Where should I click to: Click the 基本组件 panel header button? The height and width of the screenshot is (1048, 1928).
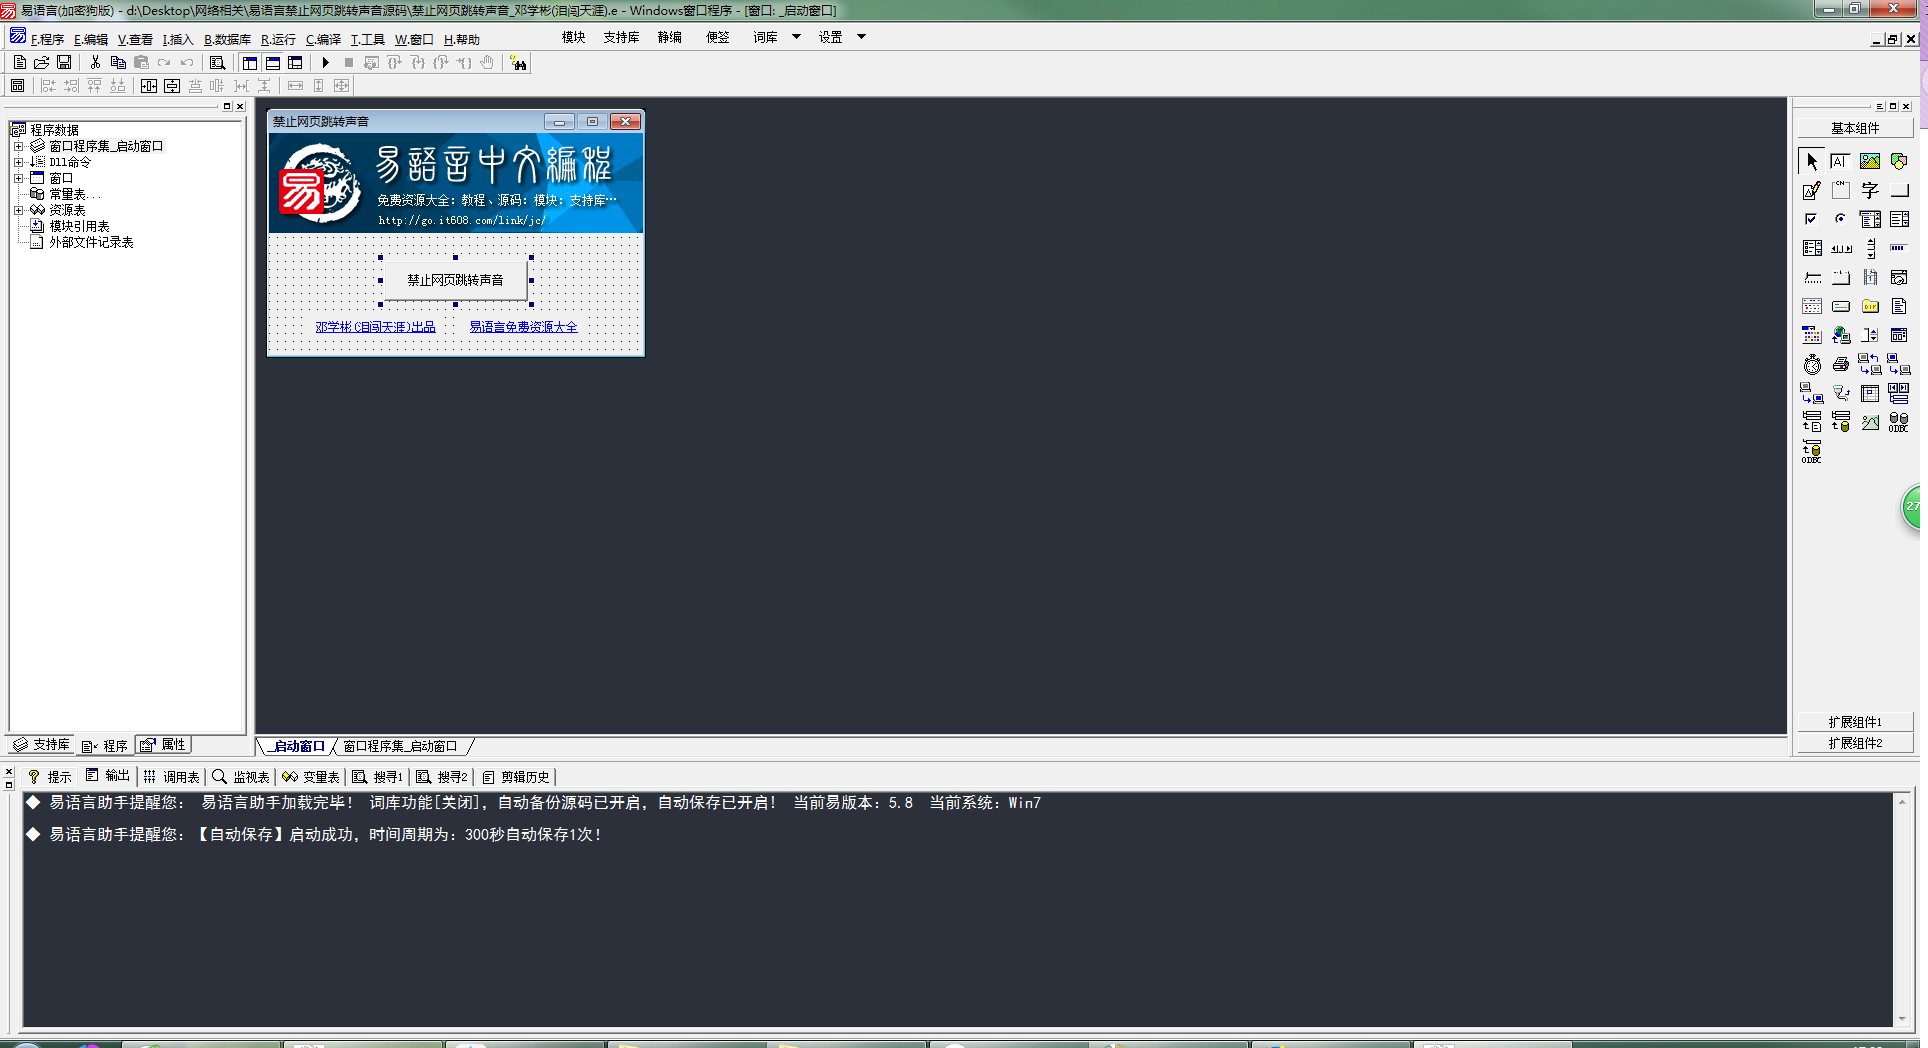(1855, 128)
